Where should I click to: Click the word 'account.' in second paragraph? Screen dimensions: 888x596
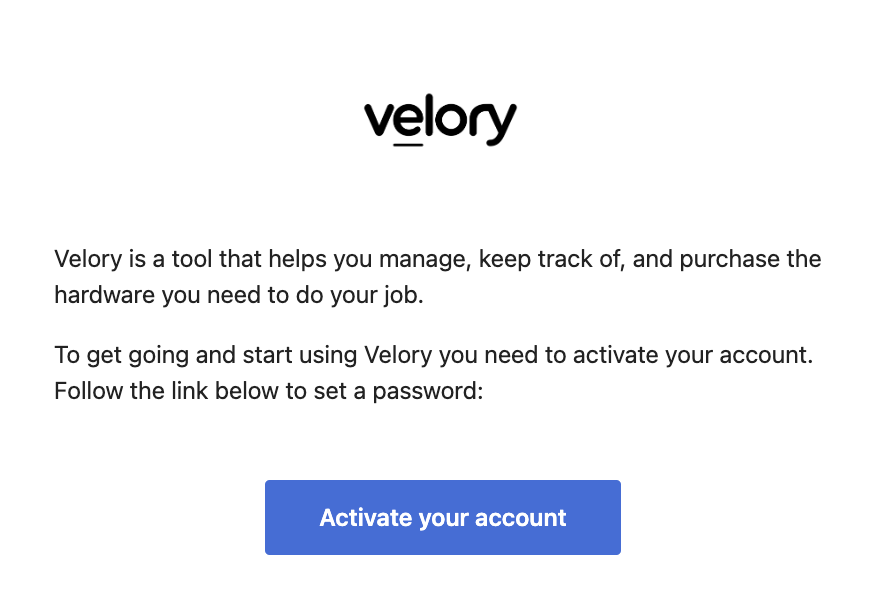(766, 355)
